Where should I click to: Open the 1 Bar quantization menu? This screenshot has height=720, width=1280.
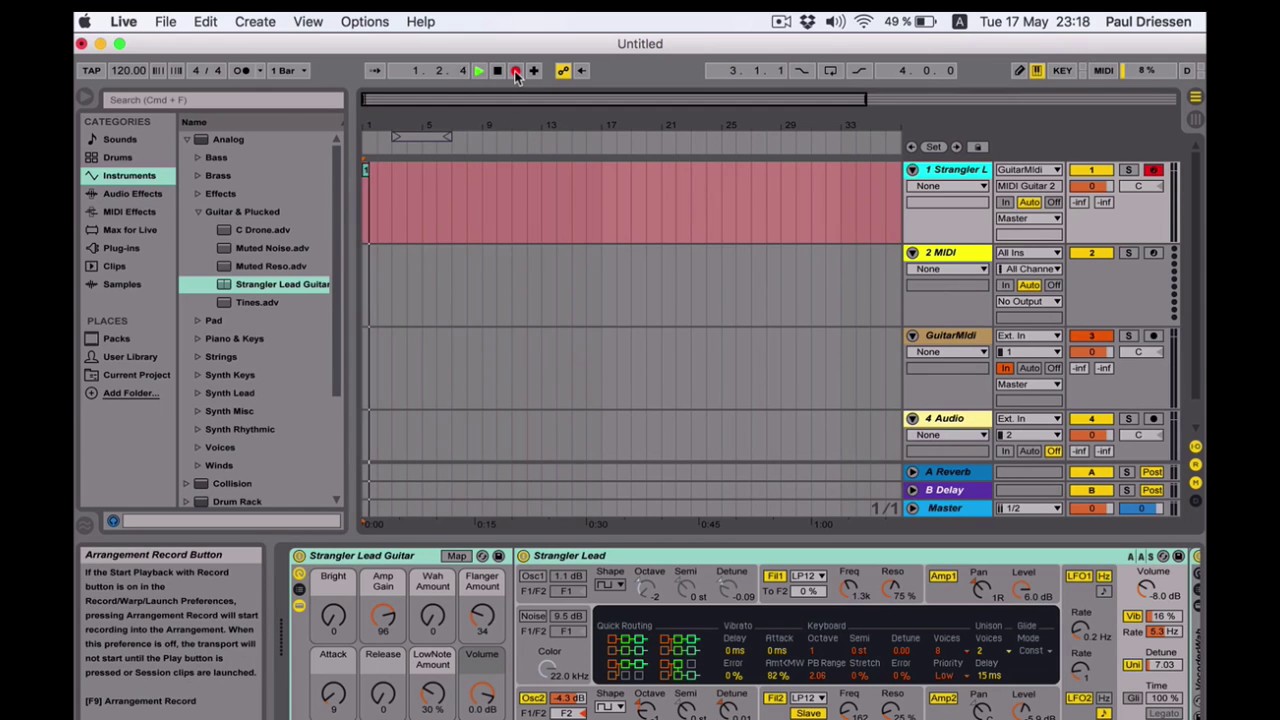pos(289,71)
